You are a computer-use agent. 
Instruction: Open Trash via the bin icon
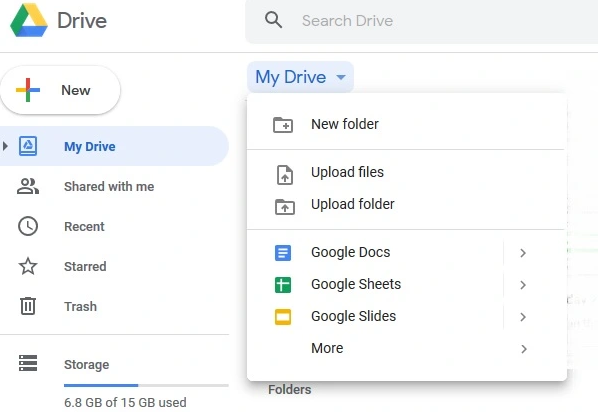tap(28, 306)
